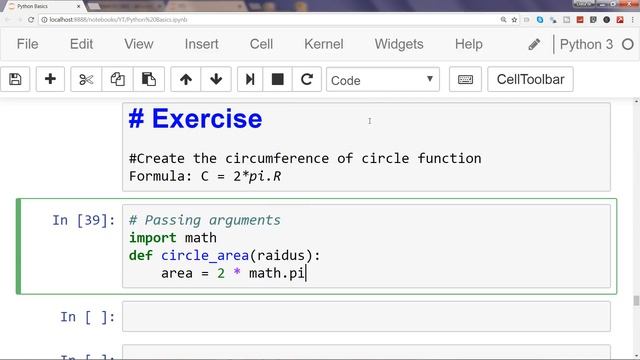Interrupt the kernel with the stop icon
This screenshot has height=360, width=640.
tap(278, 79)
